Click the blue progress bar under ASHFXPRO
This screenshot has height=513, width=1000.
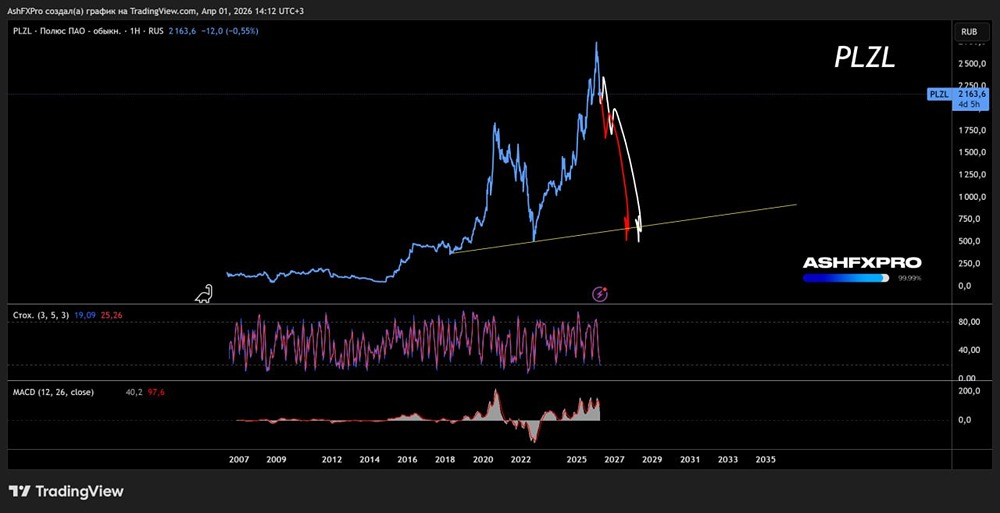[x=846, y=278]
